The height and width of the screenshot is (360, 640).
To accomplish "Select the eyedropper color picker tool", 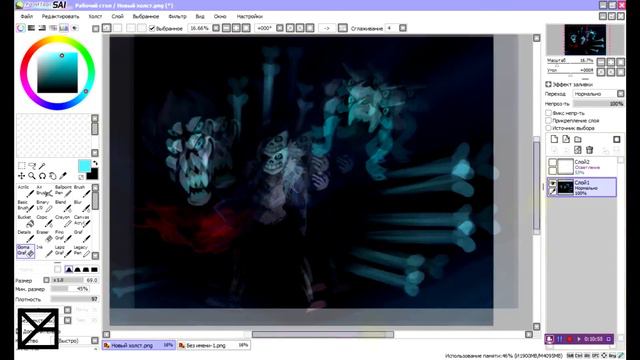I will (x=62, y=176).
